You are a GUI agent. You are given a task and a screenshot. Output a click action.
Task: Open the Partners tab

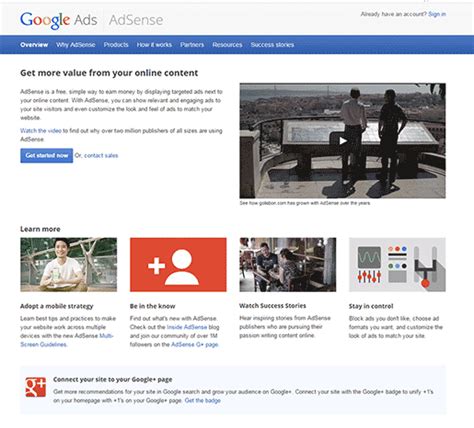click(x=192, y=45)
